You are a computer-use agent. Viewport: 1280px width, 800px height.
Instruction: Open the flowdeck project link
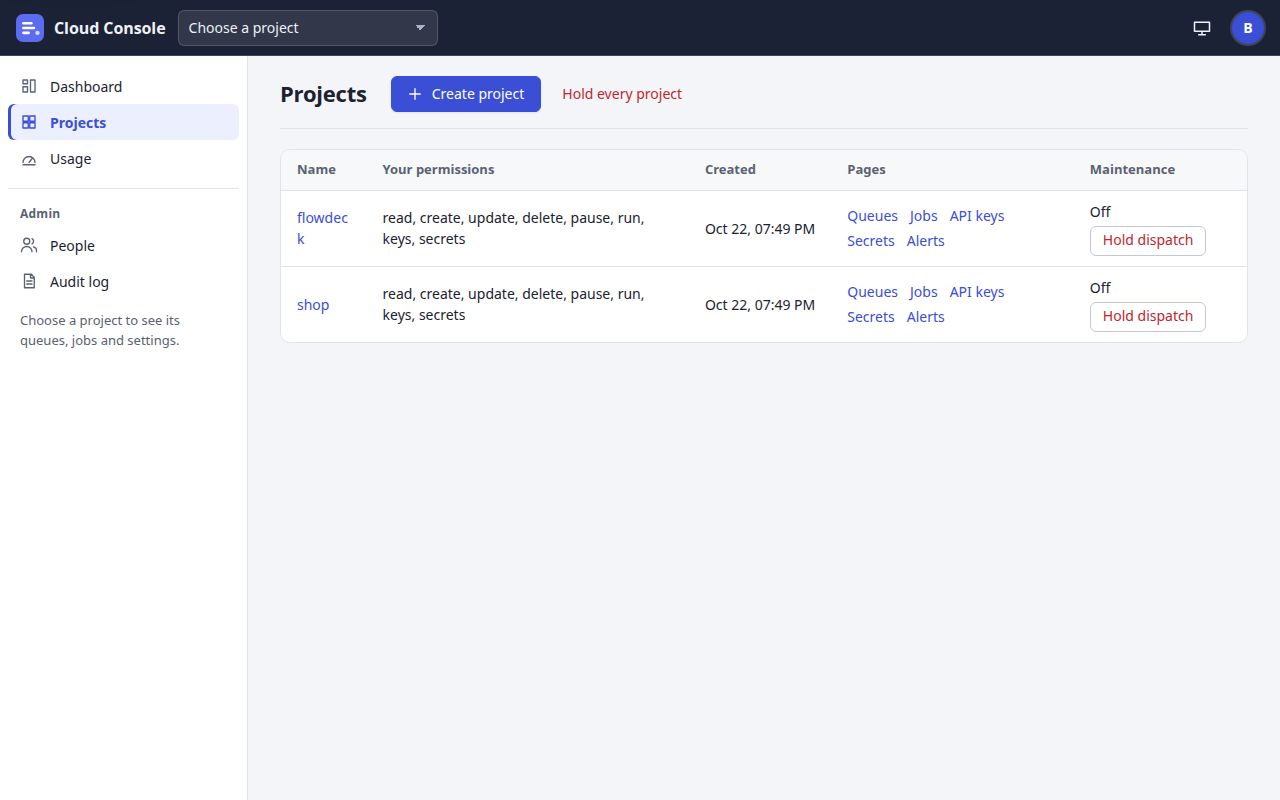[323, 228]
